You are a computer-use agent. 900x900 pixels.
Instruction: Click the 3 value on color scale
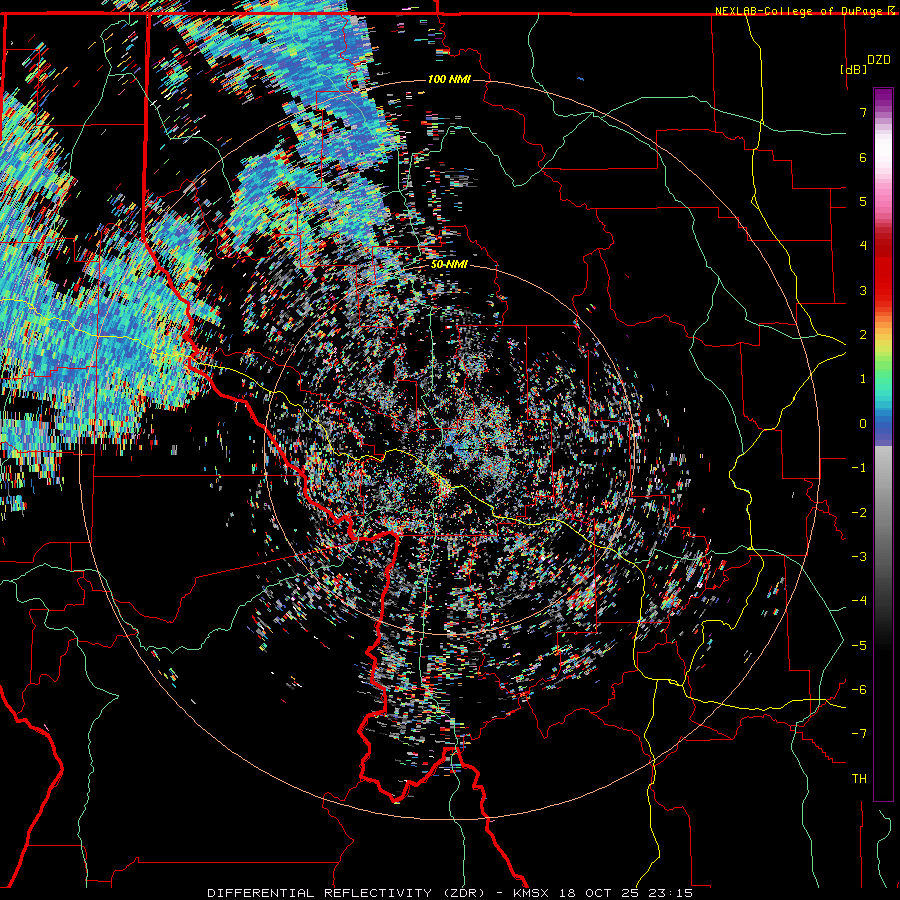(863, 290)
